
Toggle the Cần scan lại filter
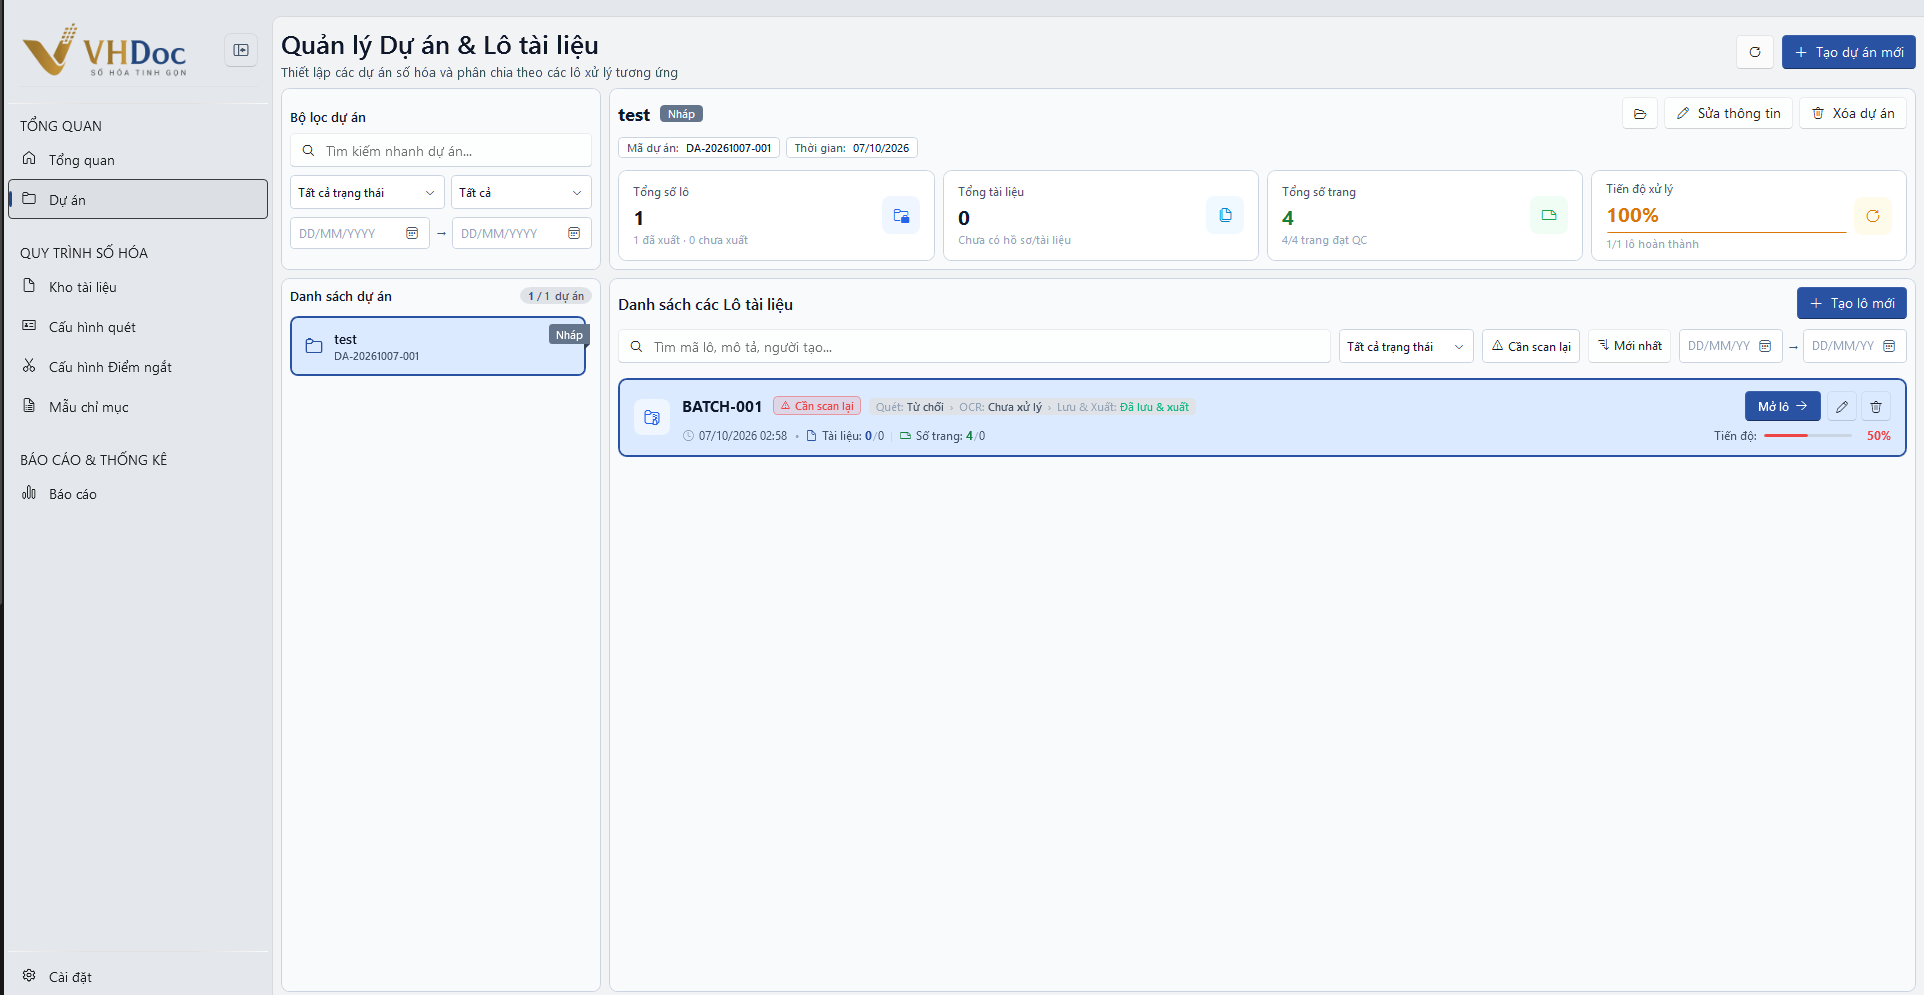[x=1531, y=346]
